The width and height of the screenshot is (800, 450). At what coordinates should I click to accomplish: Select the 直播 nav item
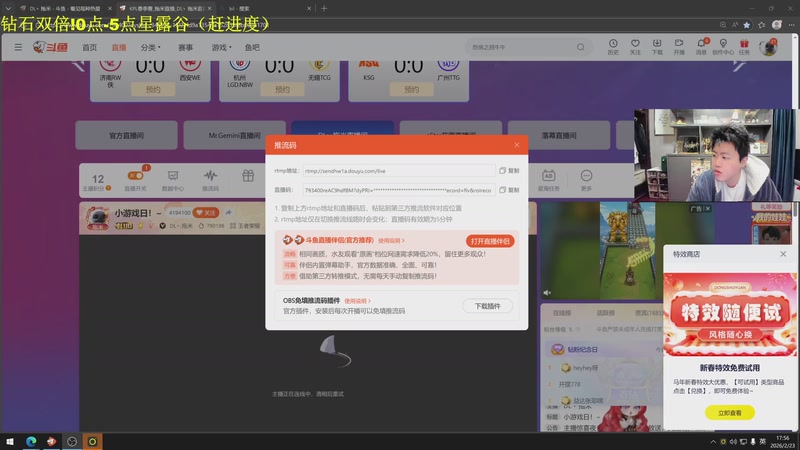point(119,47)
